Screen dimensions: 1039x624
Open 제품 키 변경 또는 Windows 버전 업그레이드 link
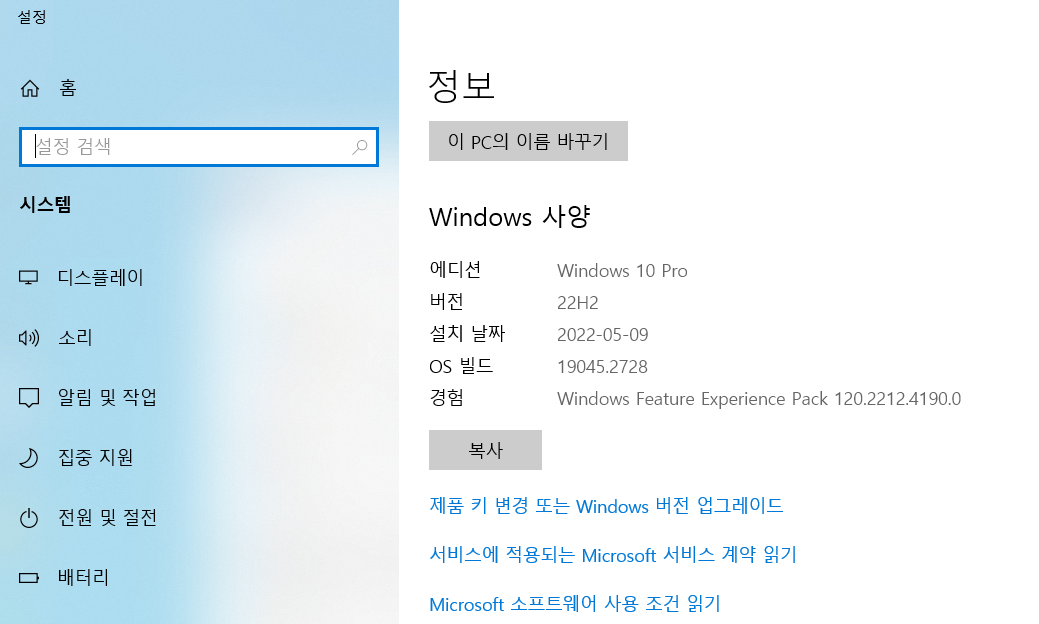[x=606, y=506]
